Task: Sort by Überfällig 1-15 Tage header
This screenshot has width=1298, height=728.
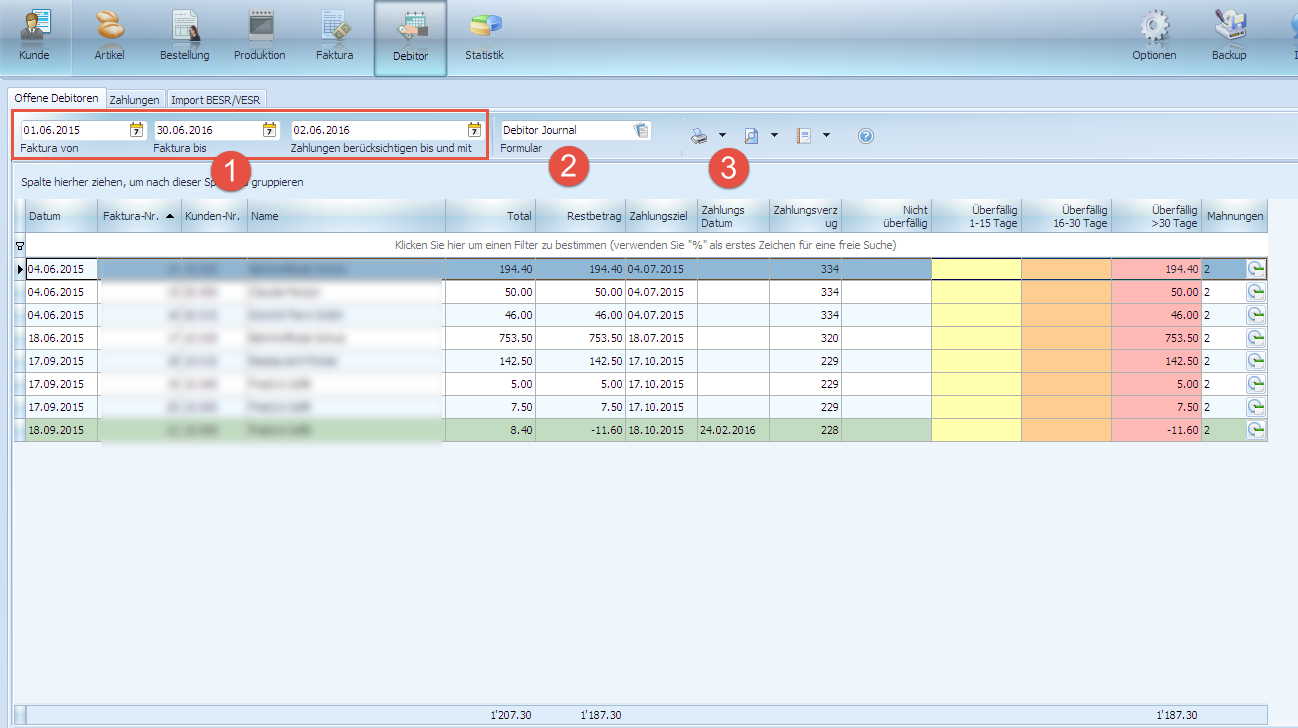Action: click(976, 216)
